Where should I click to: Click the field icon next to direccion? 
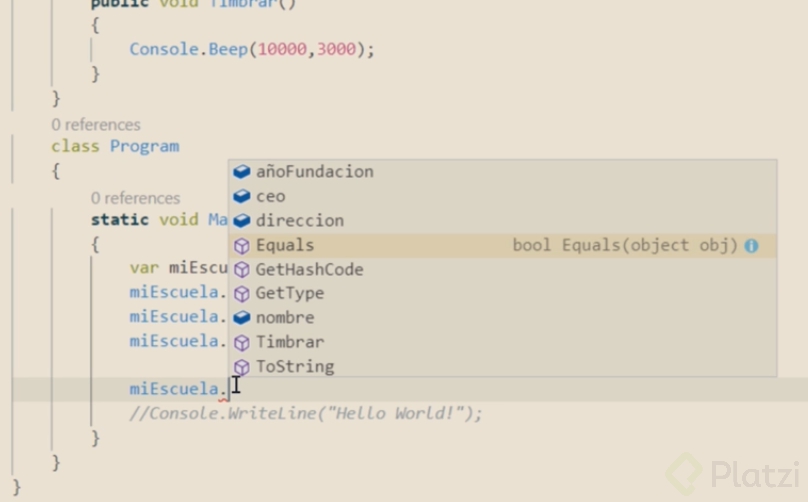coord(242,221)
